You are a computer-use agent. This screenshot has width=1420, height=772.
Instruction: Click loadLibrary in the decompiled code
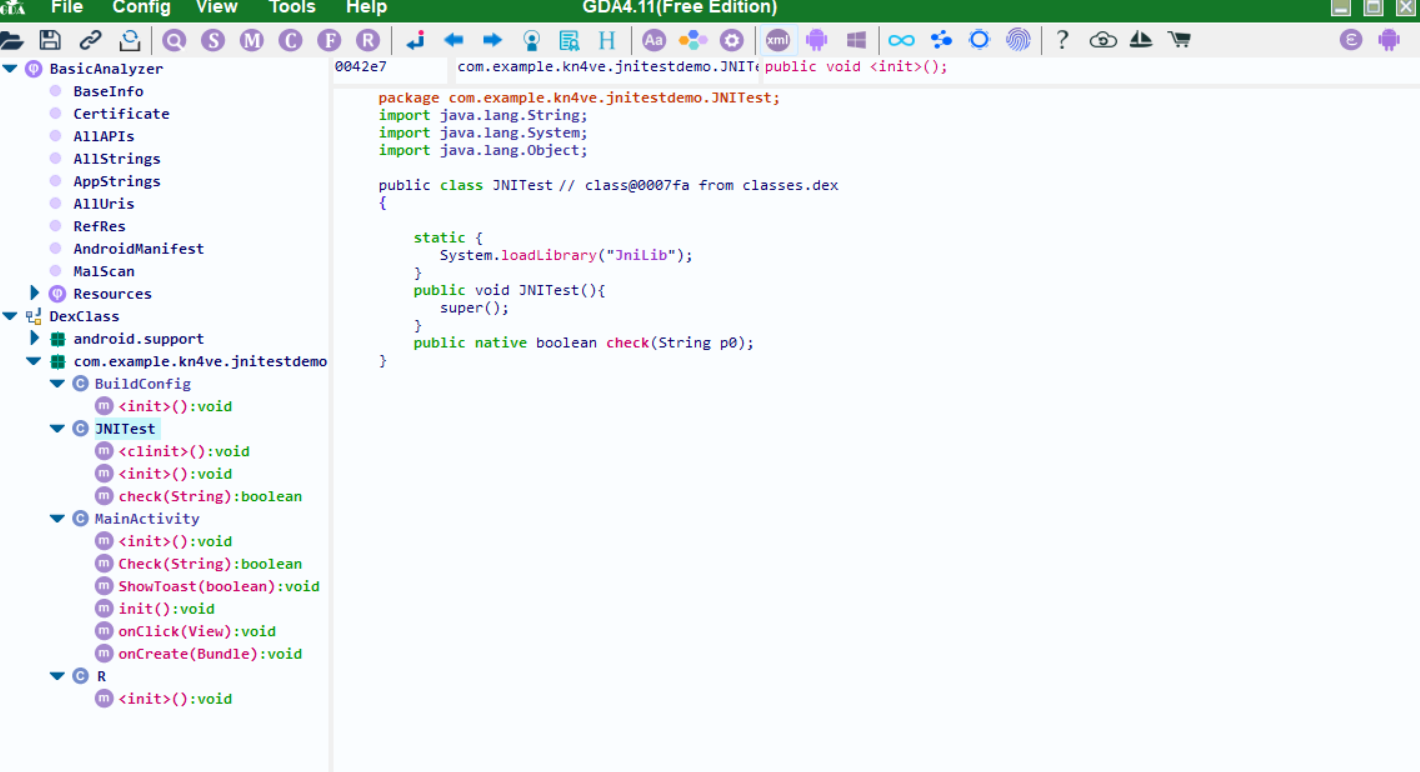click(x=549, y=255)
